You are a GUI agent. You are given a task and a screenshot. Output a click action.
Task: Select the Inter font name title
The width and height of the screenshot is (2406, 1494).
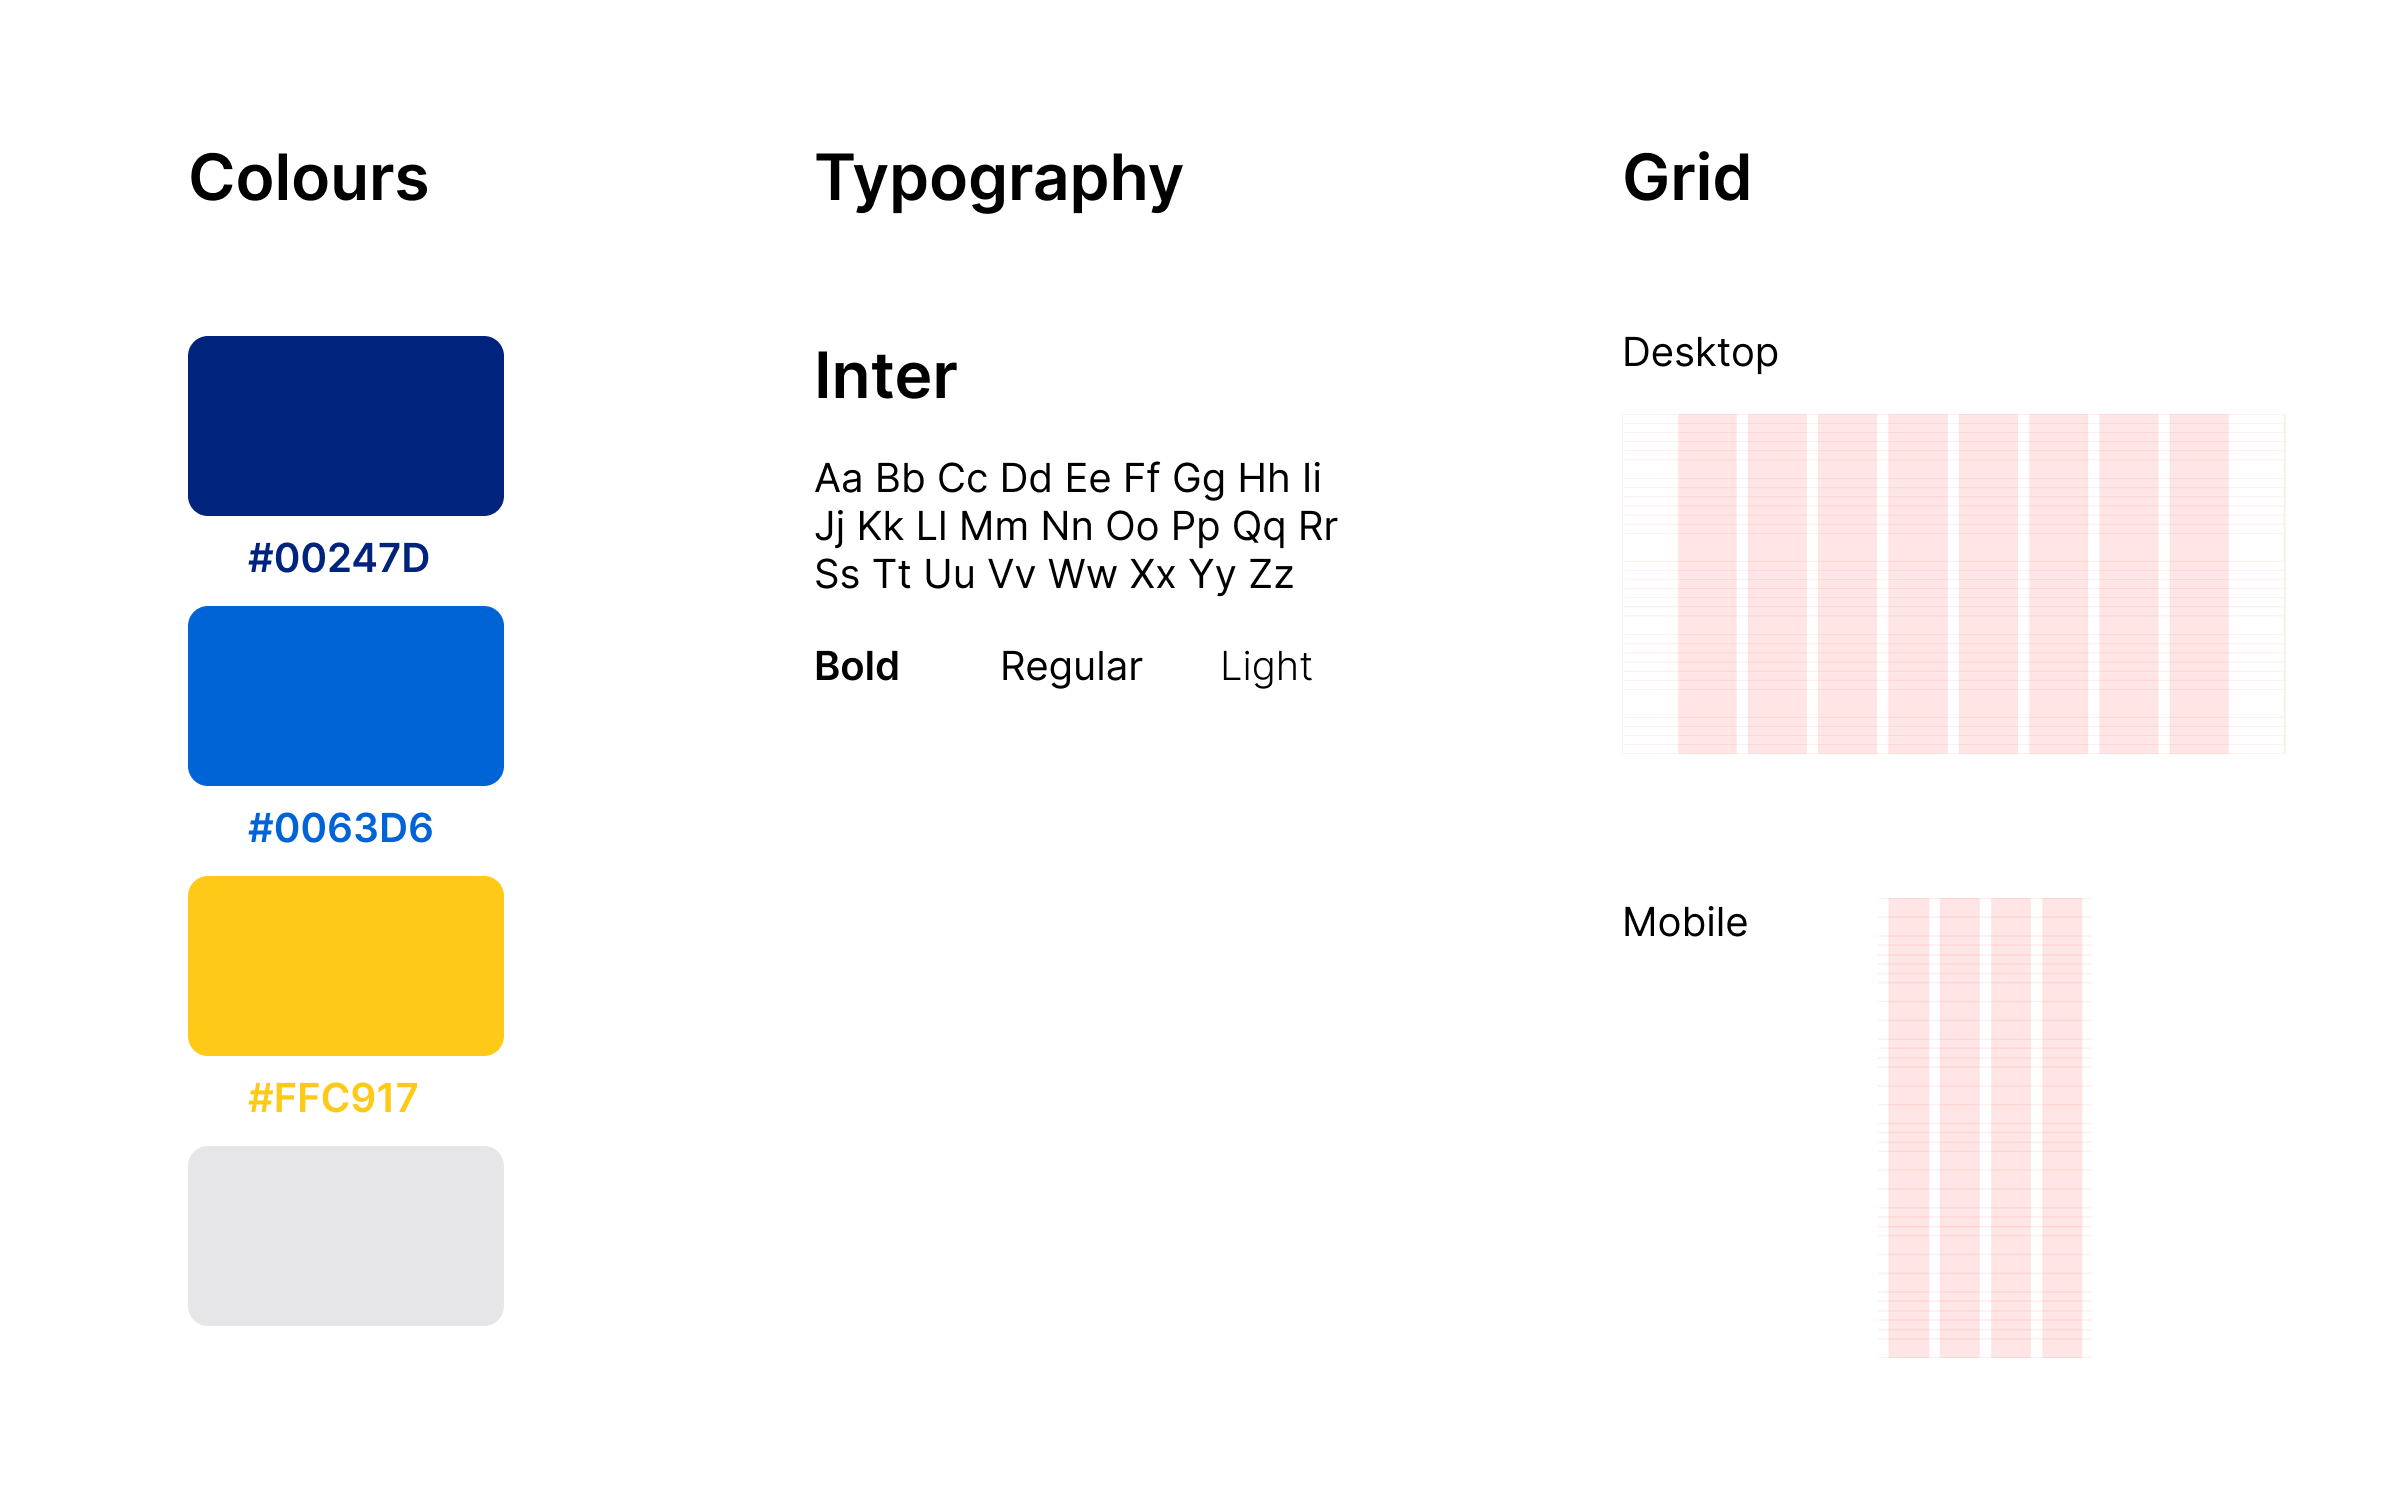point(886,376)
